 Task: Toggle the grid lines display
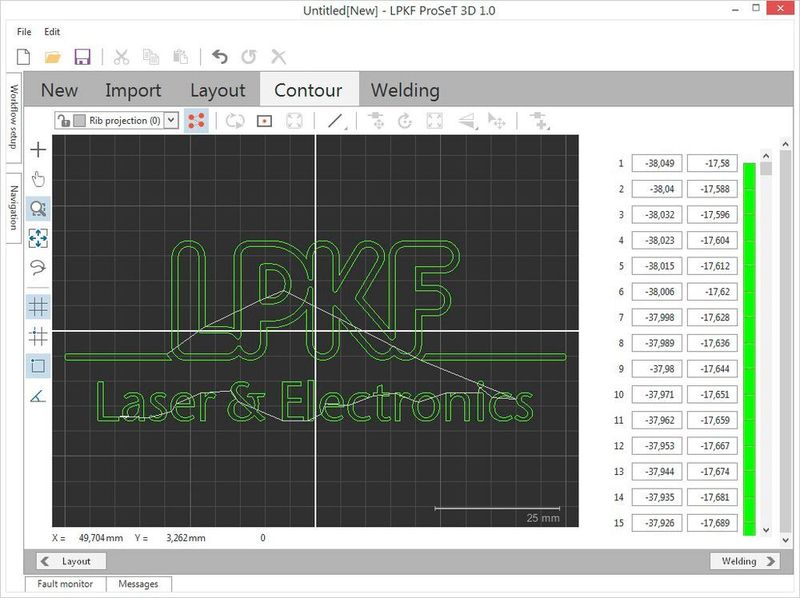[38, 306]
